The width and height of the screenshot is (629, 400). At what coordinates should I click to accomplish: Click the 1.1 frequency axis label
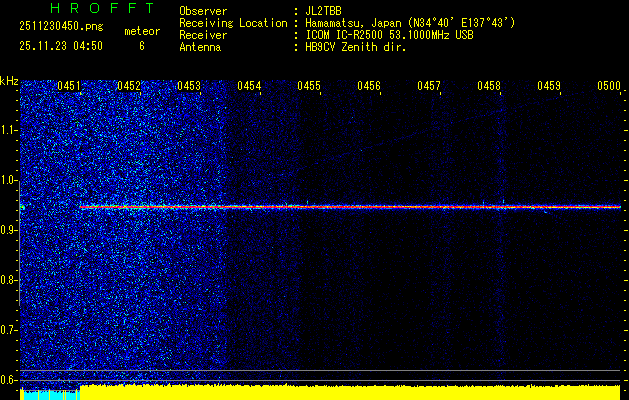click(9, 130)
